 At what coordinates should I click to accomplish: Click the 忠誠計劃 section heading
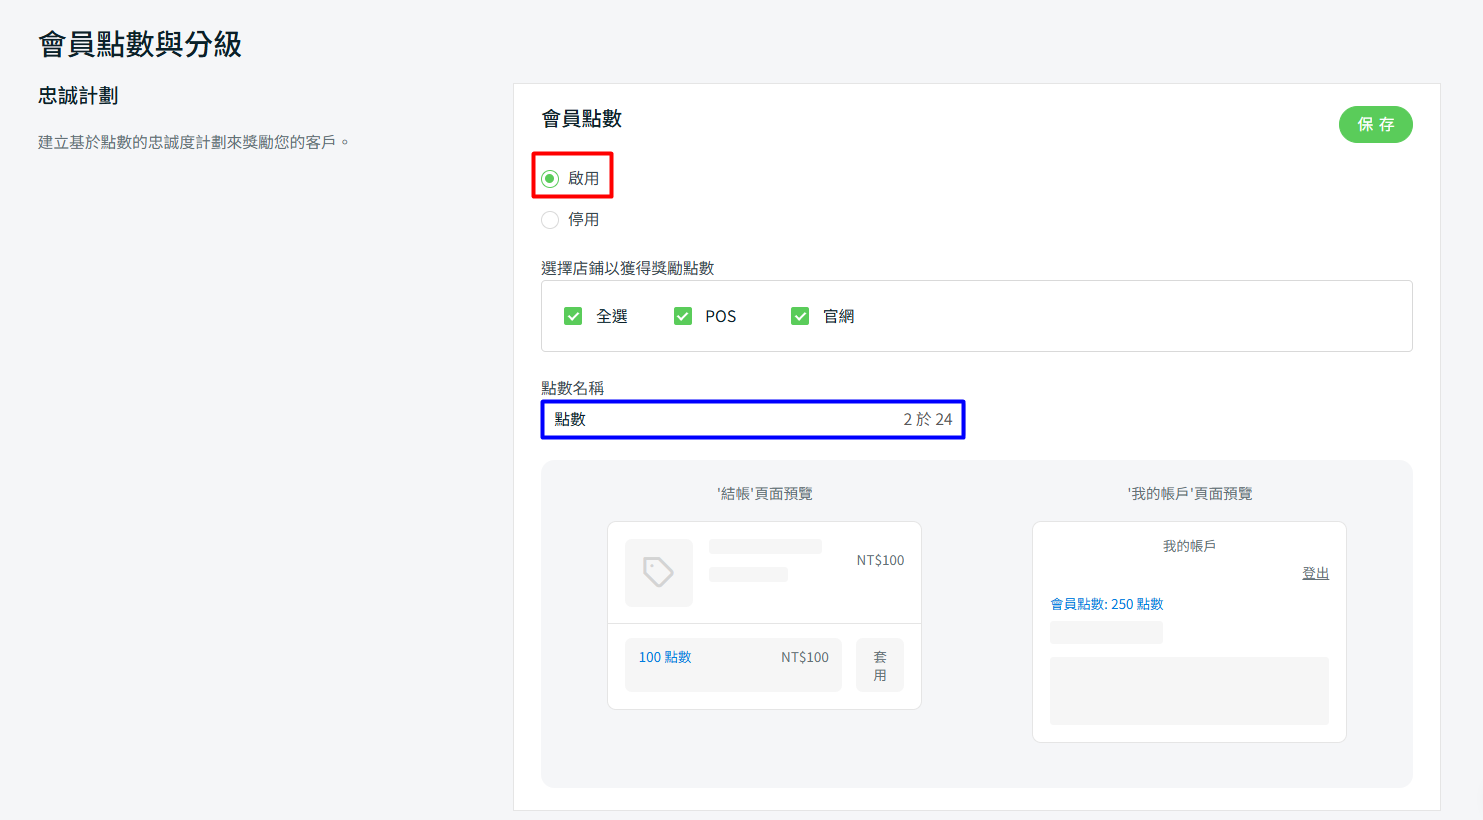click(x=78, y=96)
